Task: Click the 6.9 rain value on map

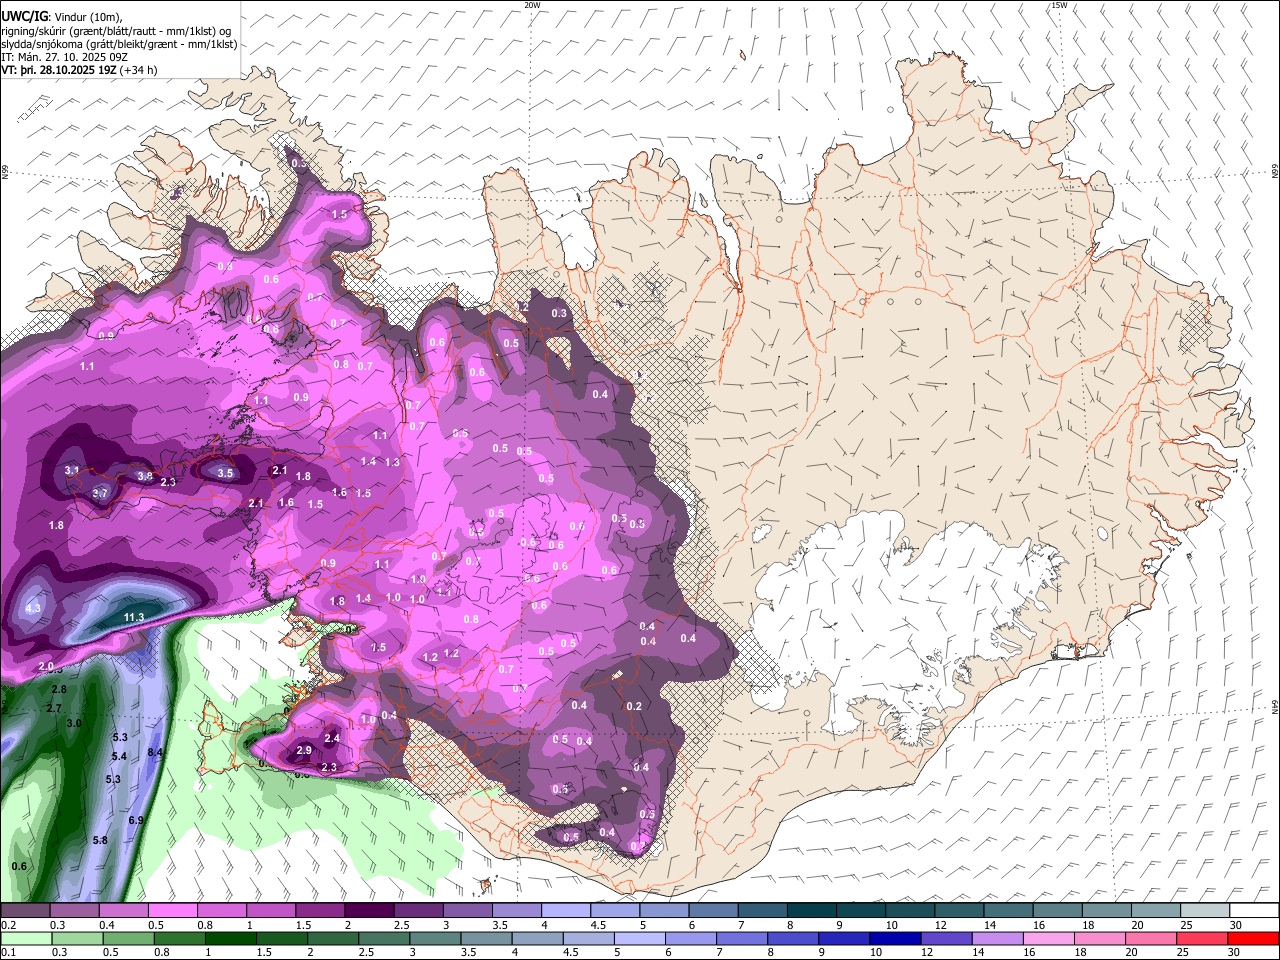Action: (x=137, y=820)
